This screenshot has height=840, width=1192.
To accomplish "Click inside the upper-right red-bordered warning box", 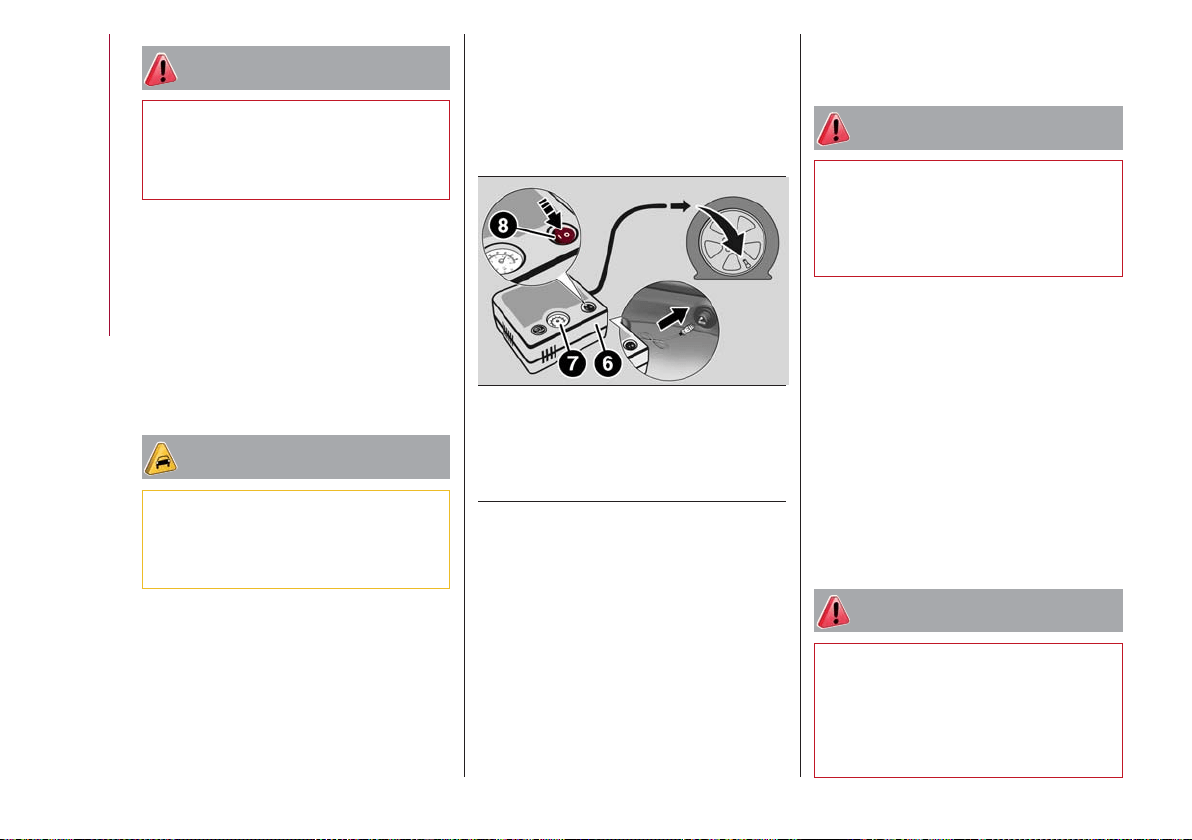I will tap(968, 218).
